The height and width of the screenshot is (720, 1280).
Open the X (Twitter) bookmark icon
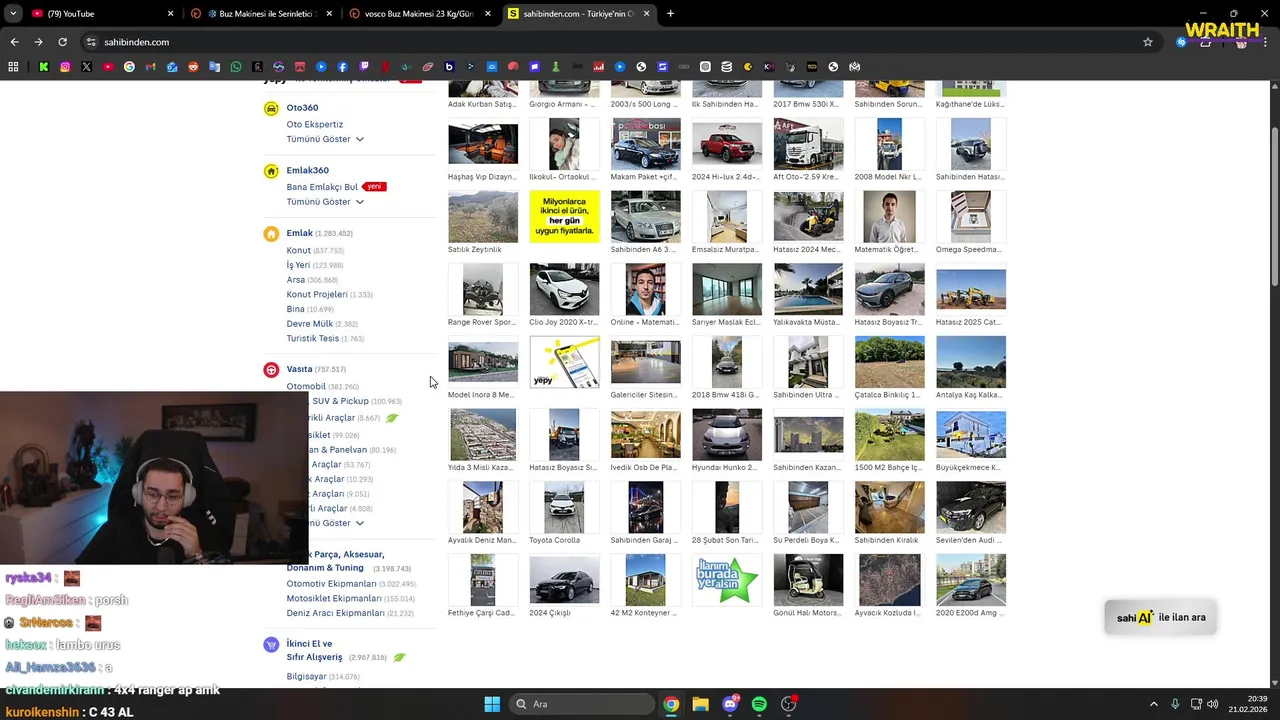tap(86, 67)
